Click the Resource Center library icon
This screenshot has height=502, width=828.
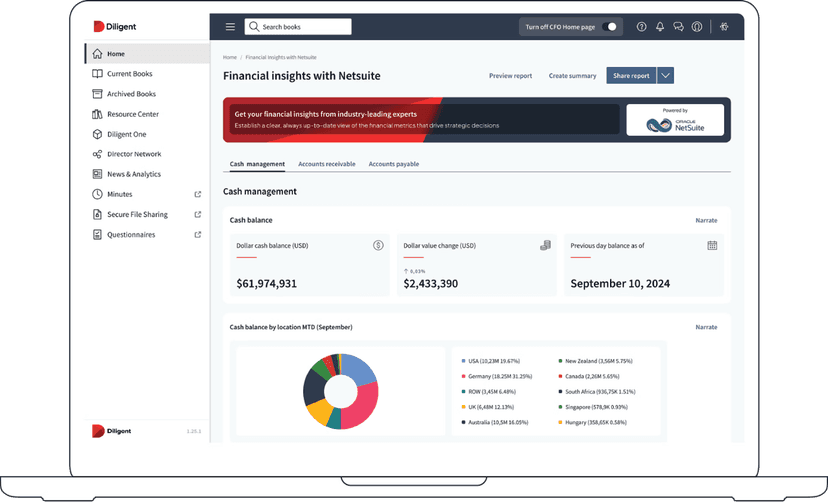tap(97, 114)
